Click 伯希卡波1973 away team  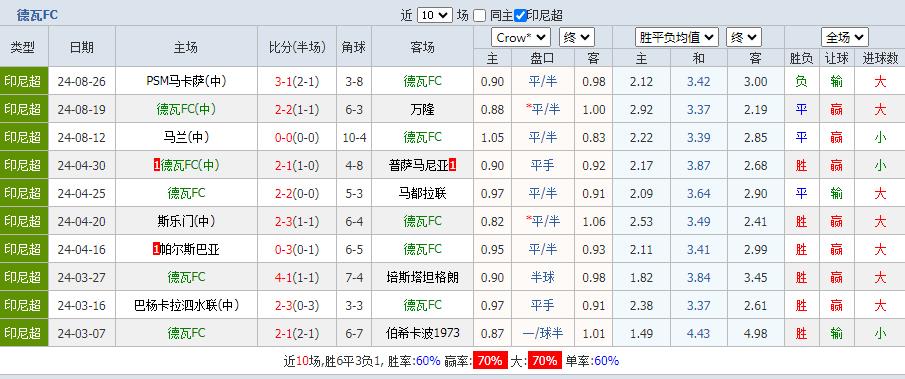[422, 333]
